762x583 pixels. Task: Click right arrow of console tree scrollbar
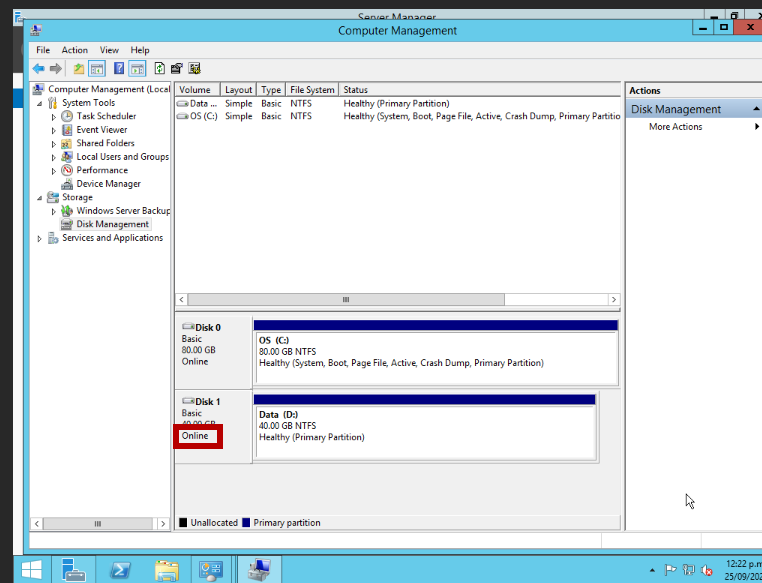point(163,523)
